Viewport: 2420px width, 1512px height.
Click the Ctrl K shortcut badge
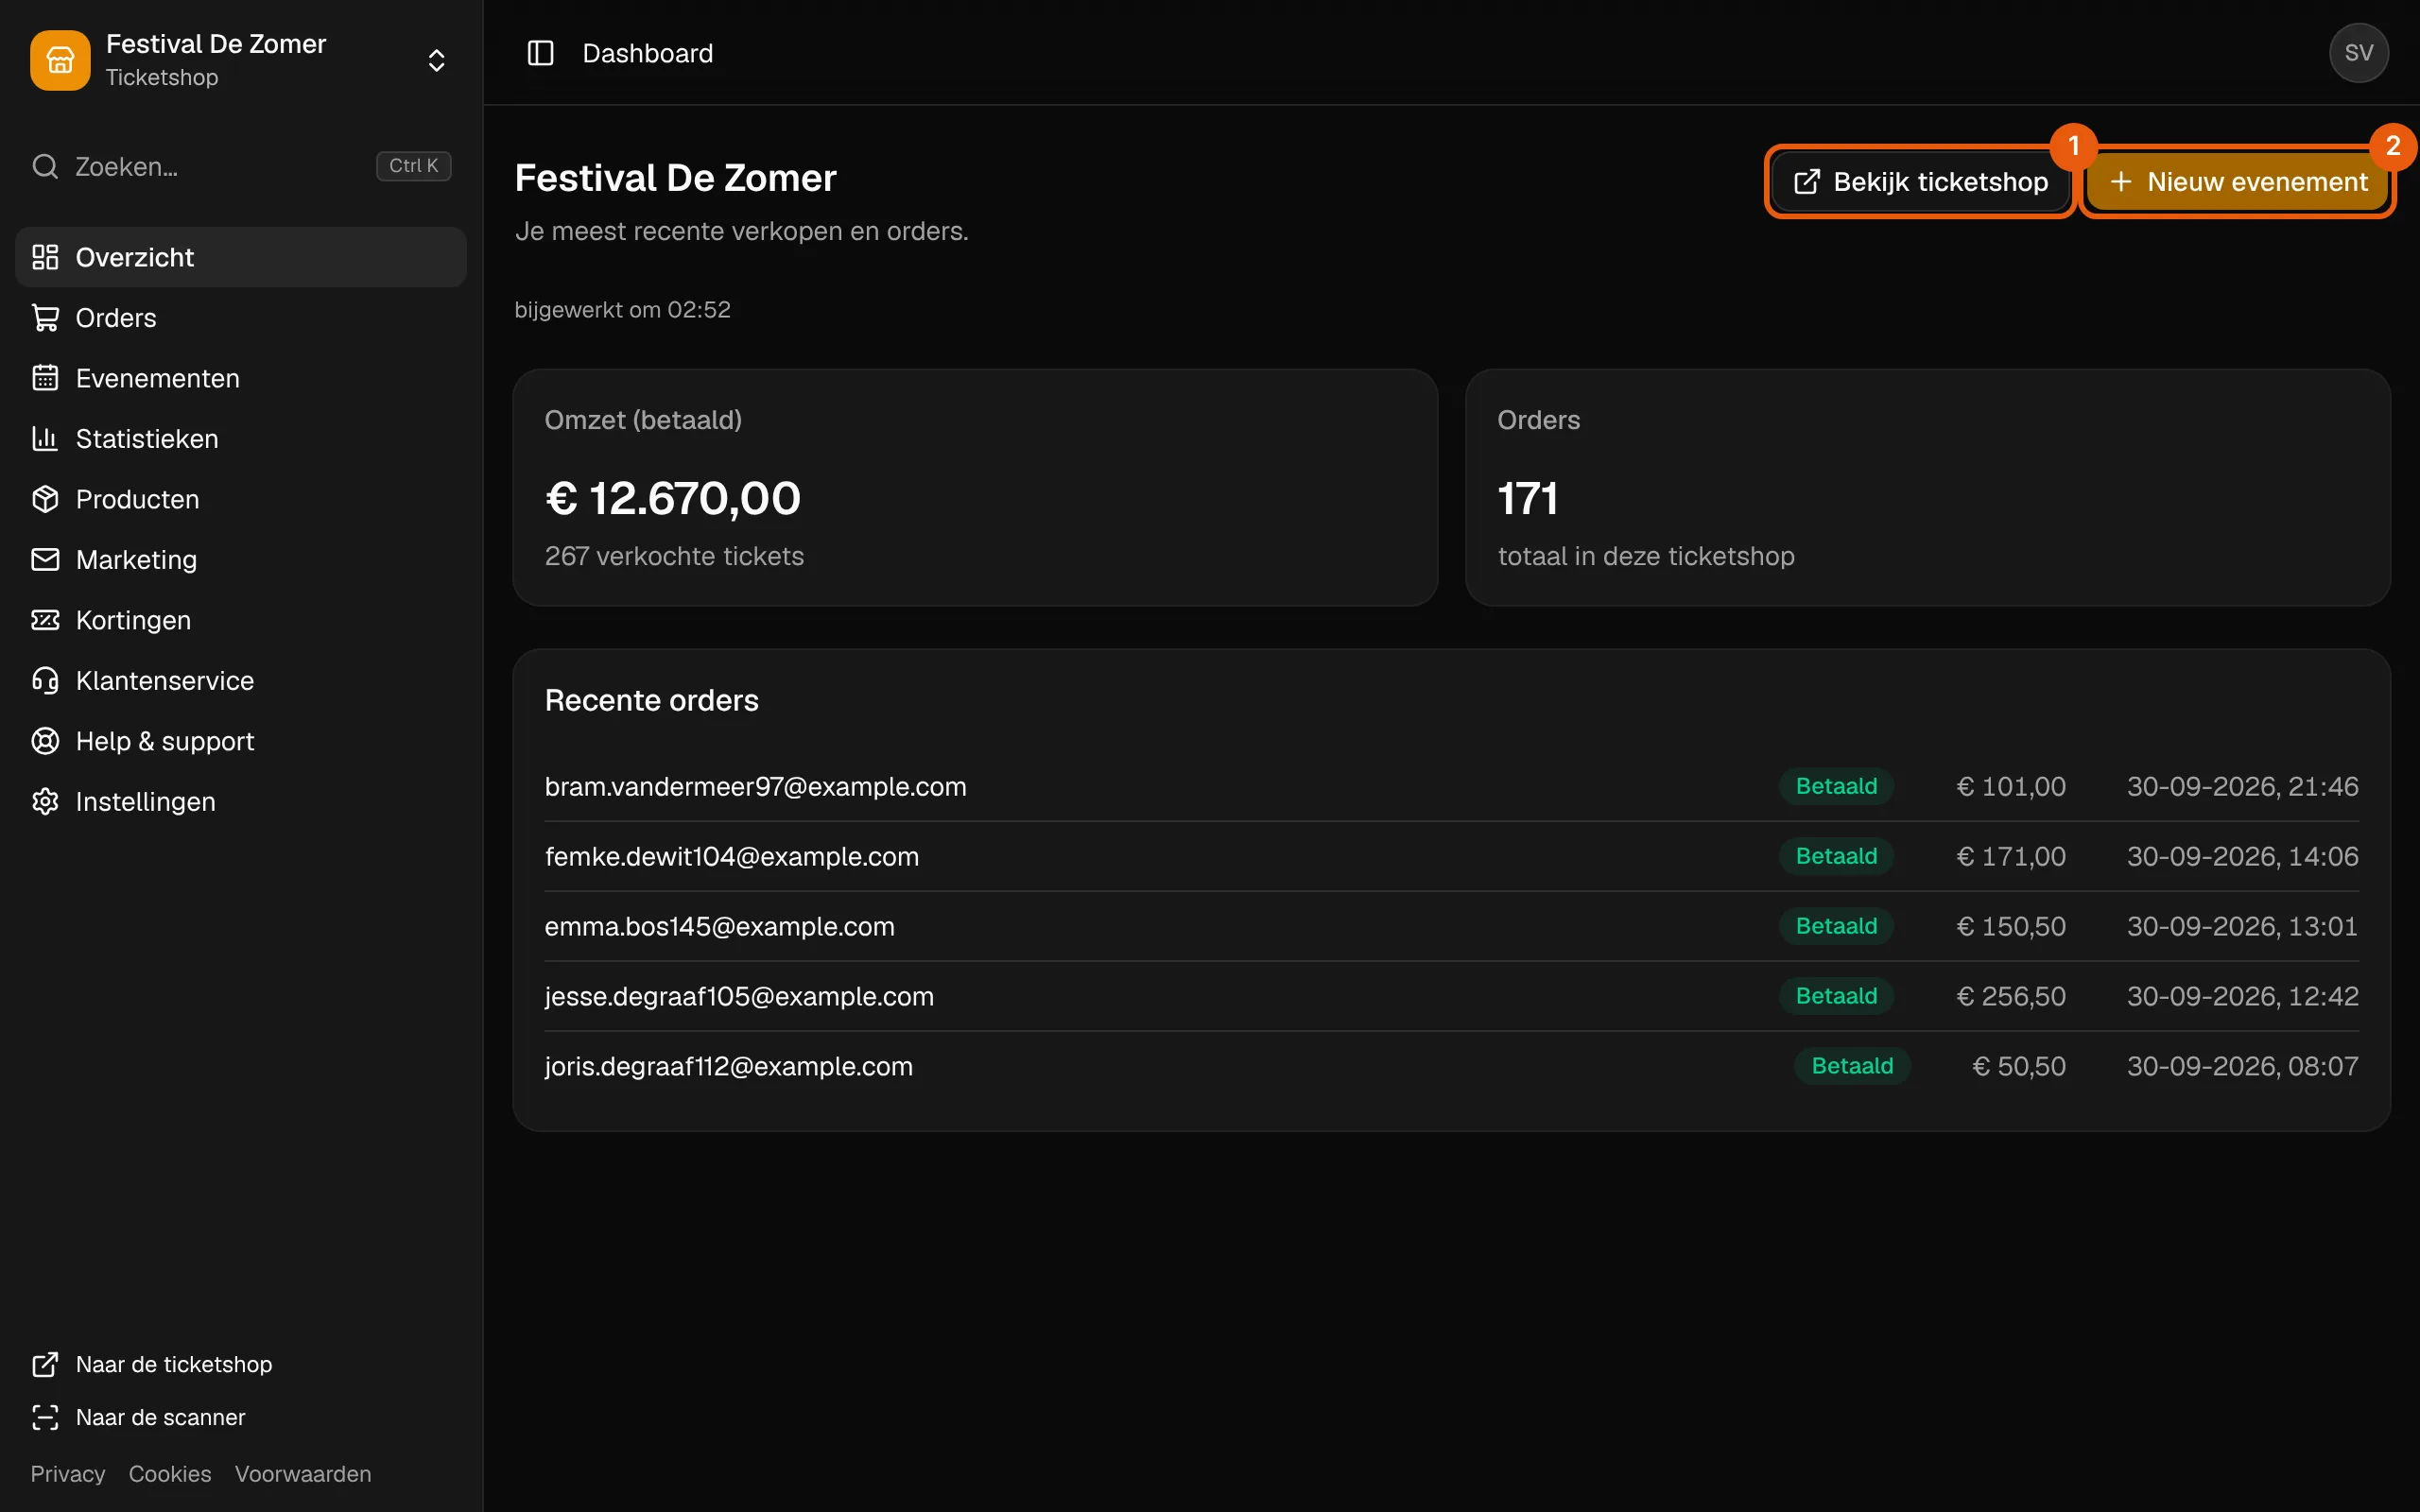(x=413, y=166)
